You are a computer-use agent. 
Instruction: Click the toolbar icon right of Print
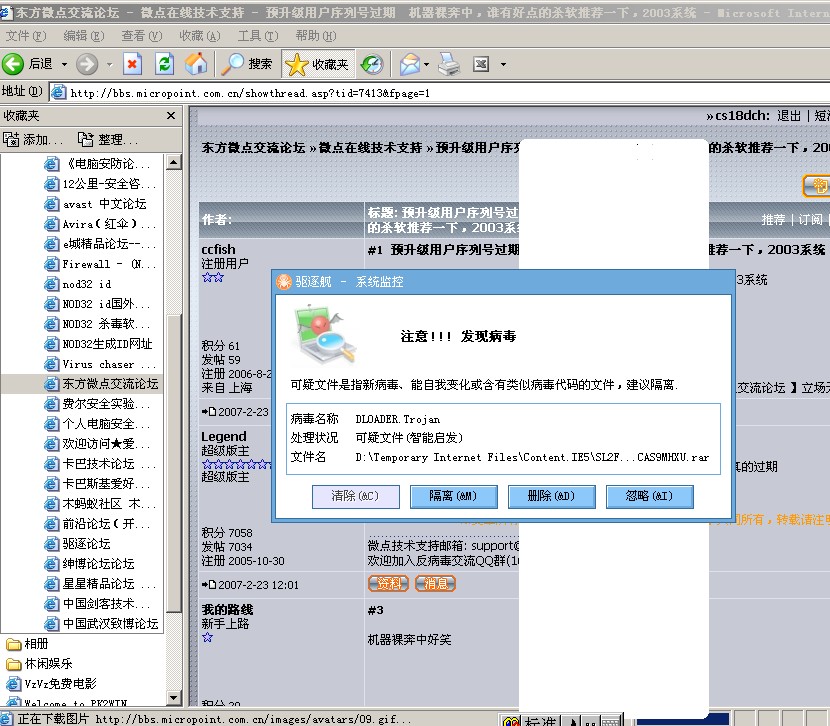coord(481,65)
